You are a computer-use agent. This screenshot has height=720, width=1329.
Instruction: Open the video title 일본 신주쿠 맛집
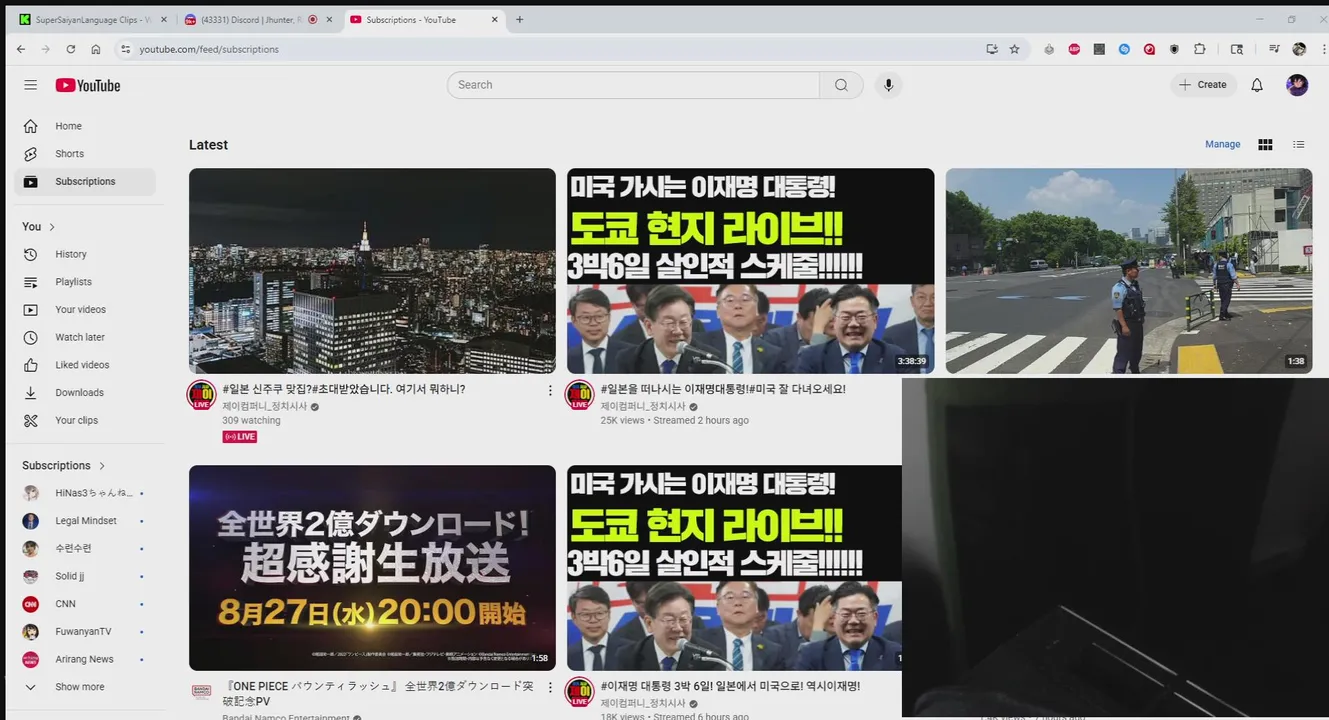(344, 389)
